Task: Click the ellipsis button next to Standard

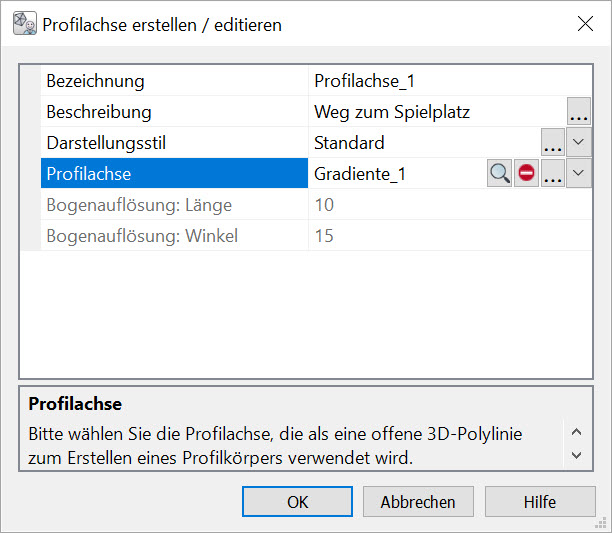Action: [x=552, y=143]
